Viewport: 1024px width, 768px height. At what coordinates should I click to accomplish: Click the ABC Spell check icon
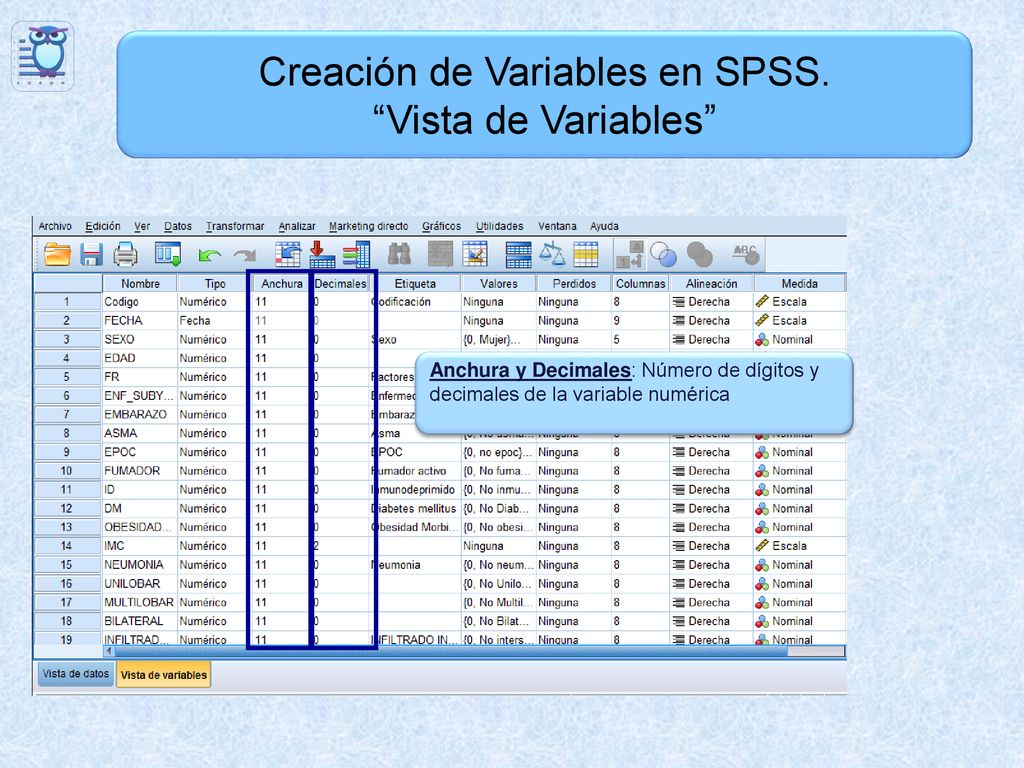746,254
